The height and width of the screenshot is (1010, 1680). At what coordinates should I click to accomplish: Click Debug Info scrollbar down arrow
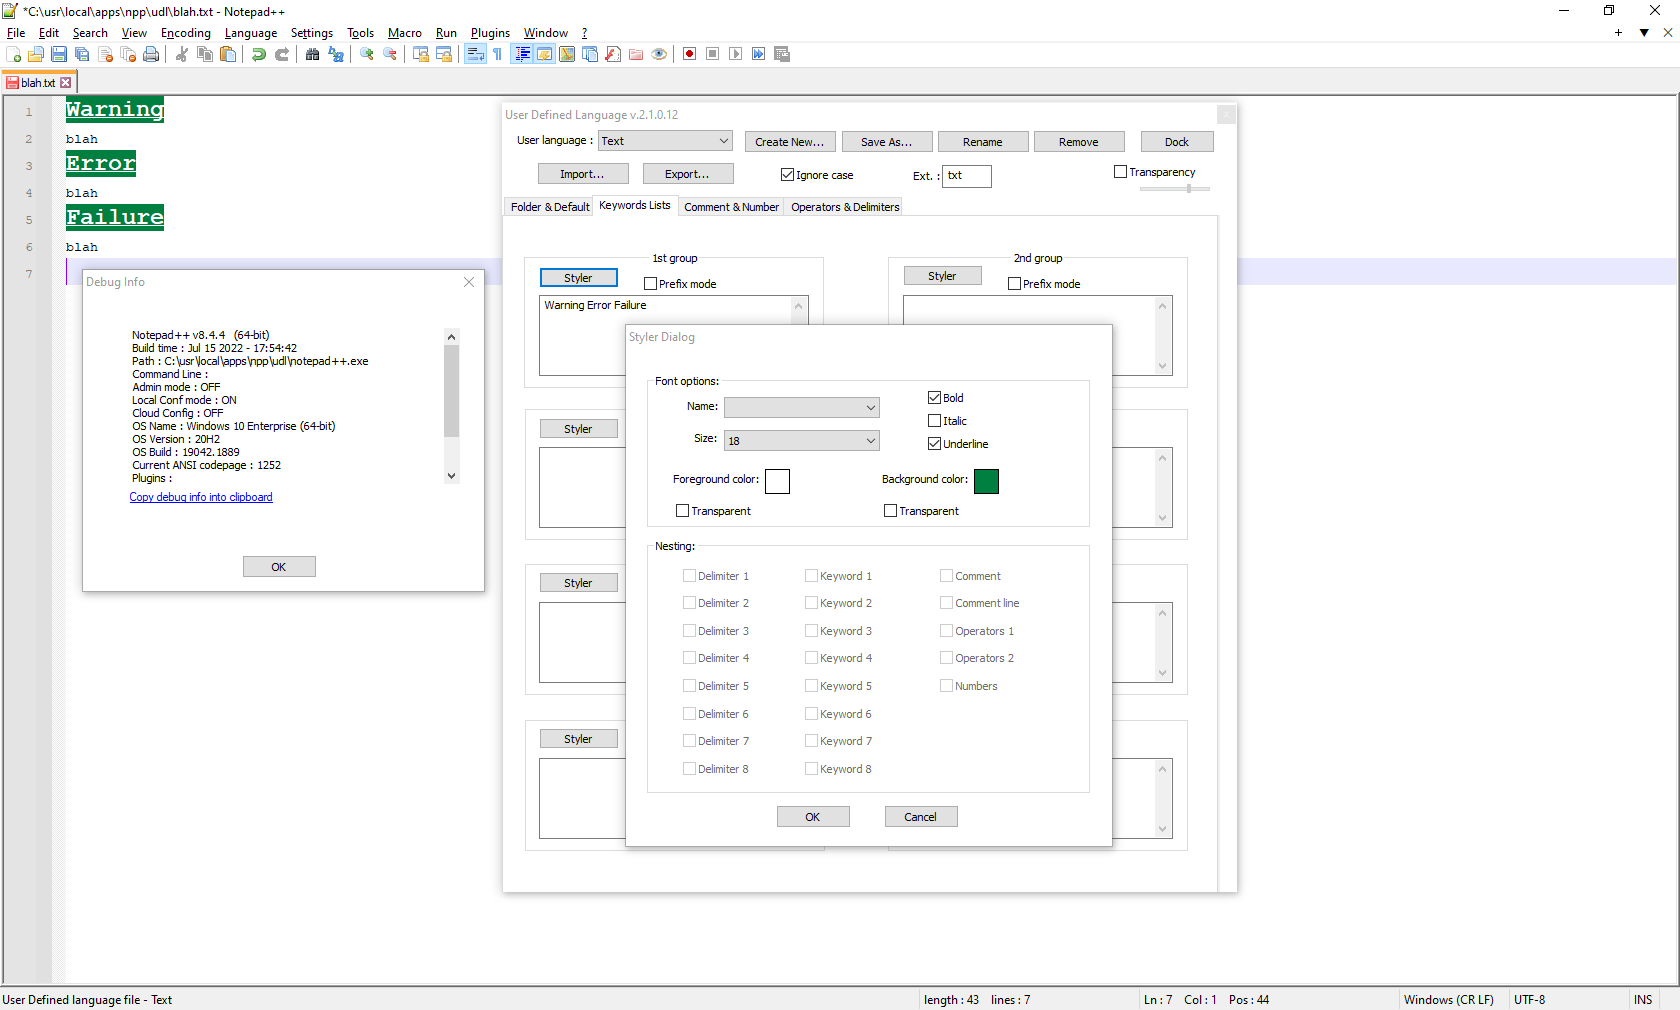[x=452, y=476]
